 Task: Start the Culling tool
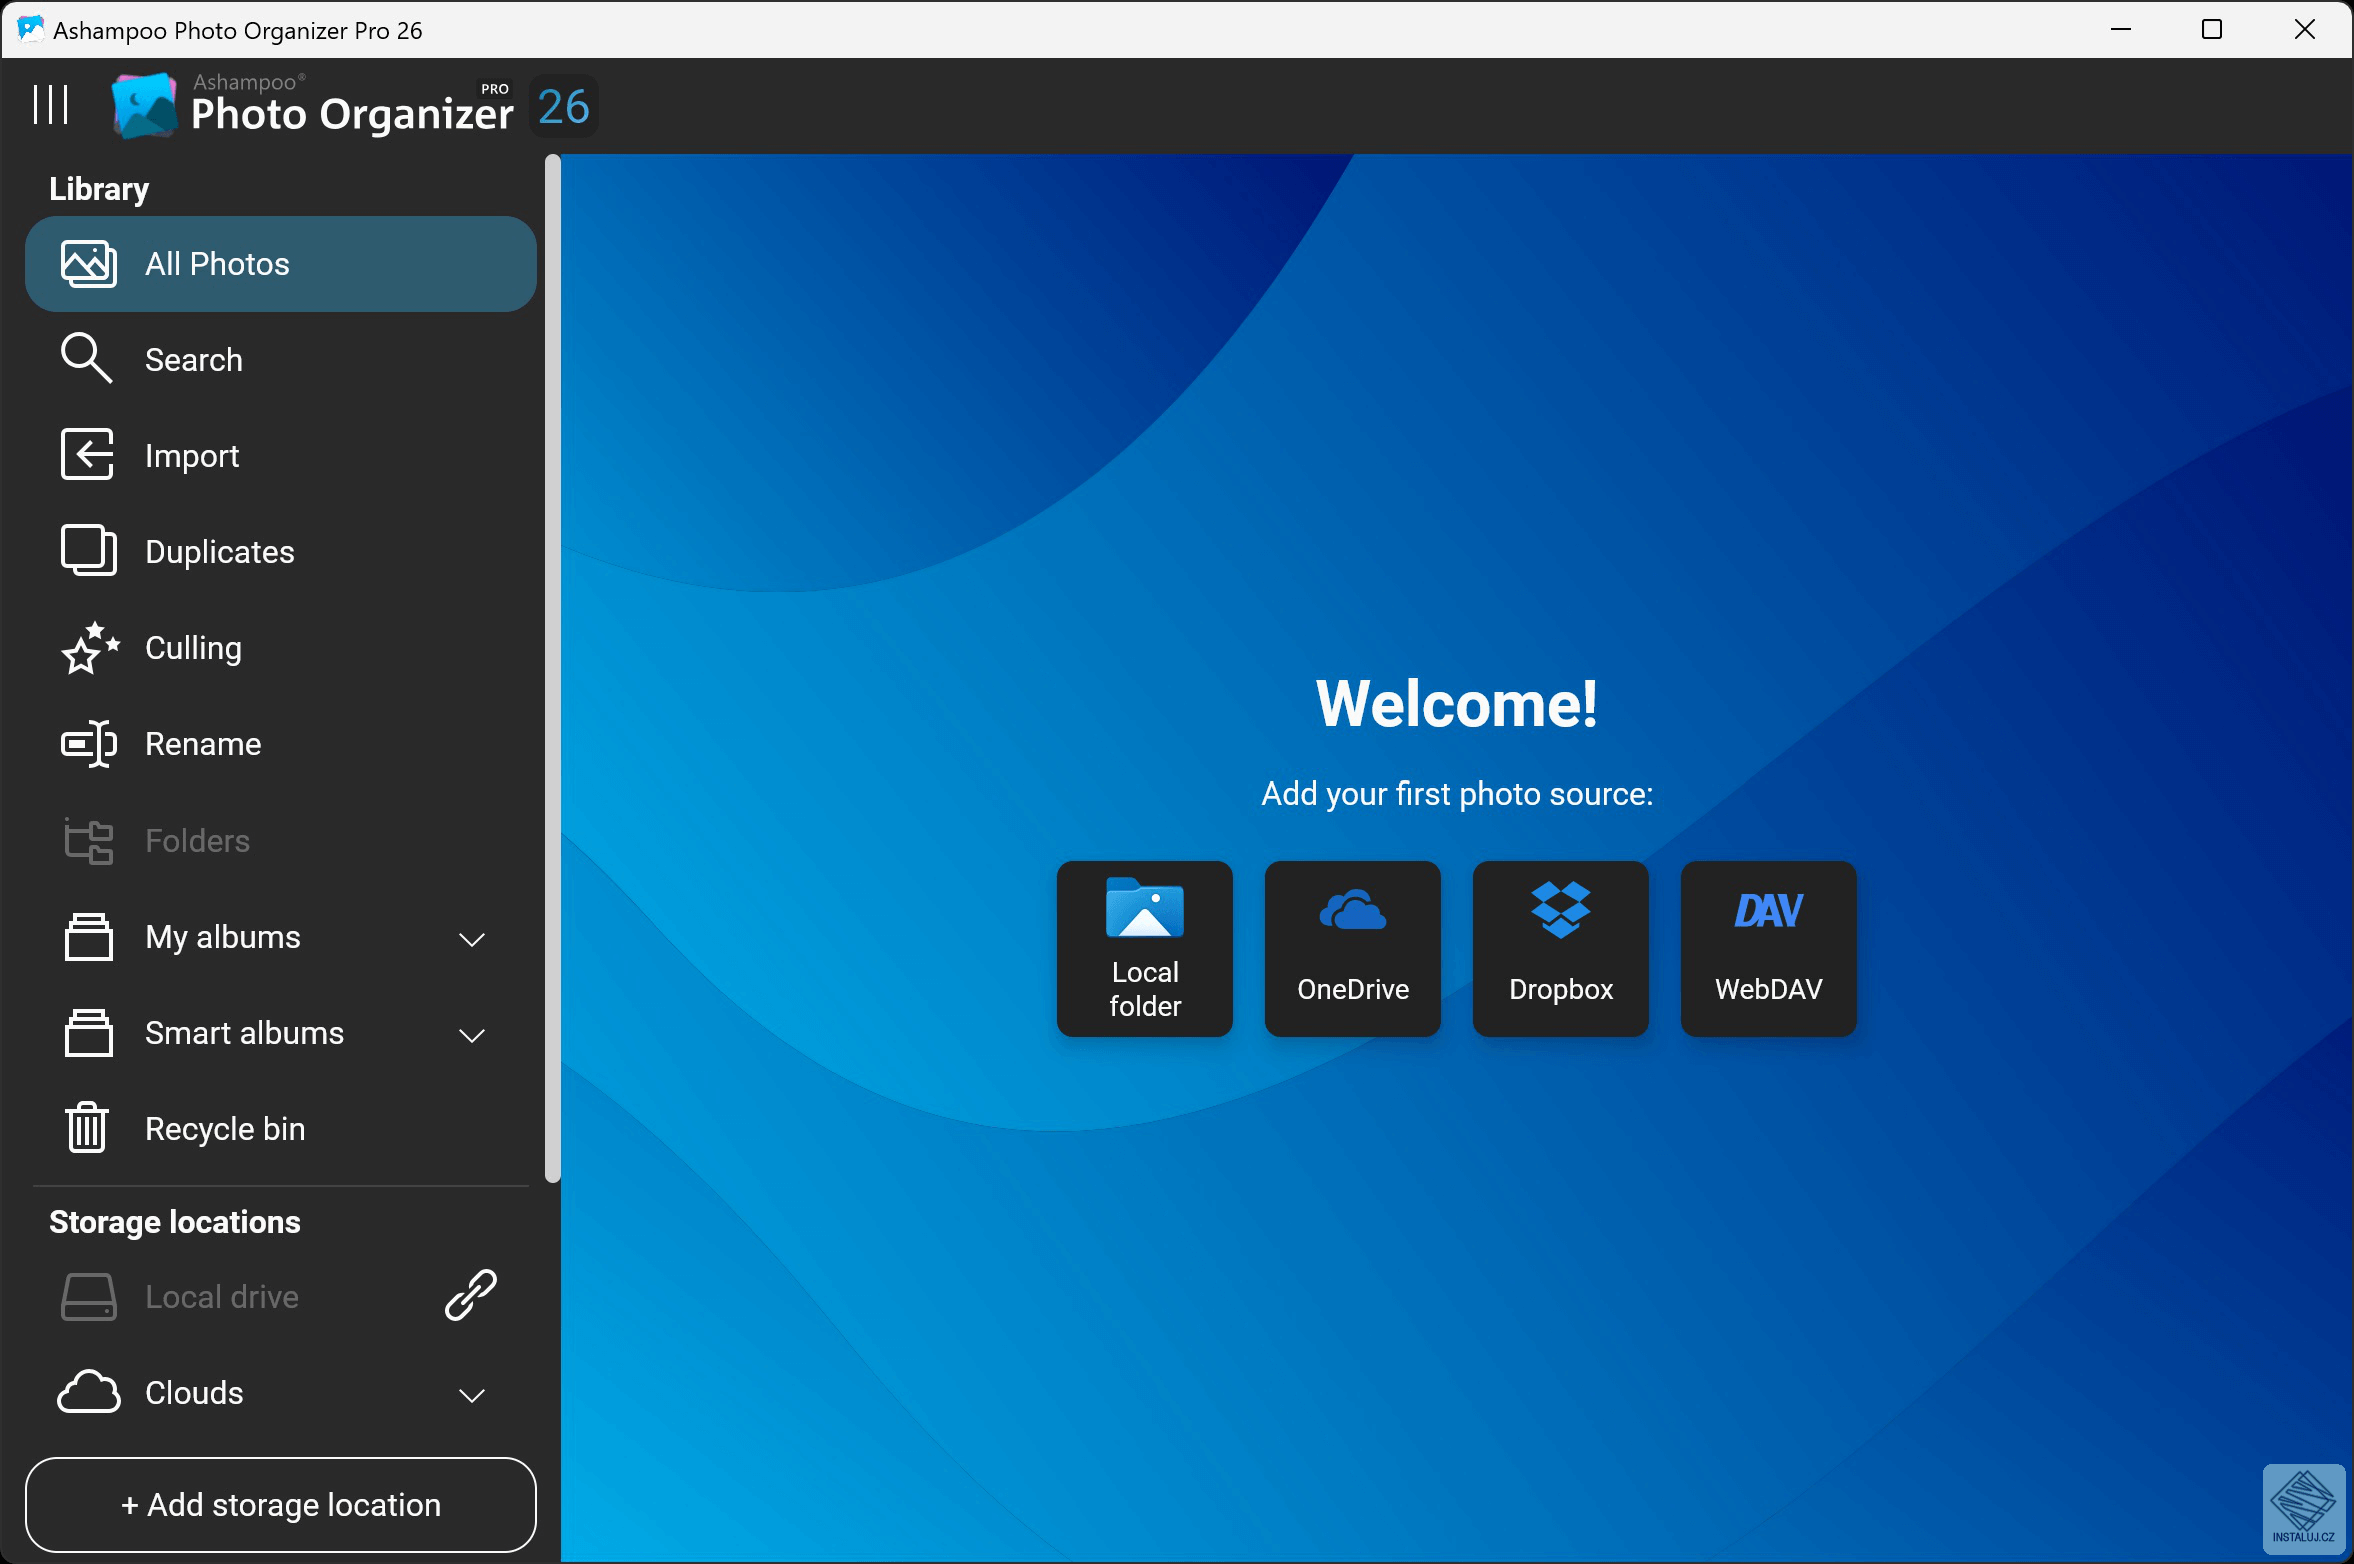[192, 647]
